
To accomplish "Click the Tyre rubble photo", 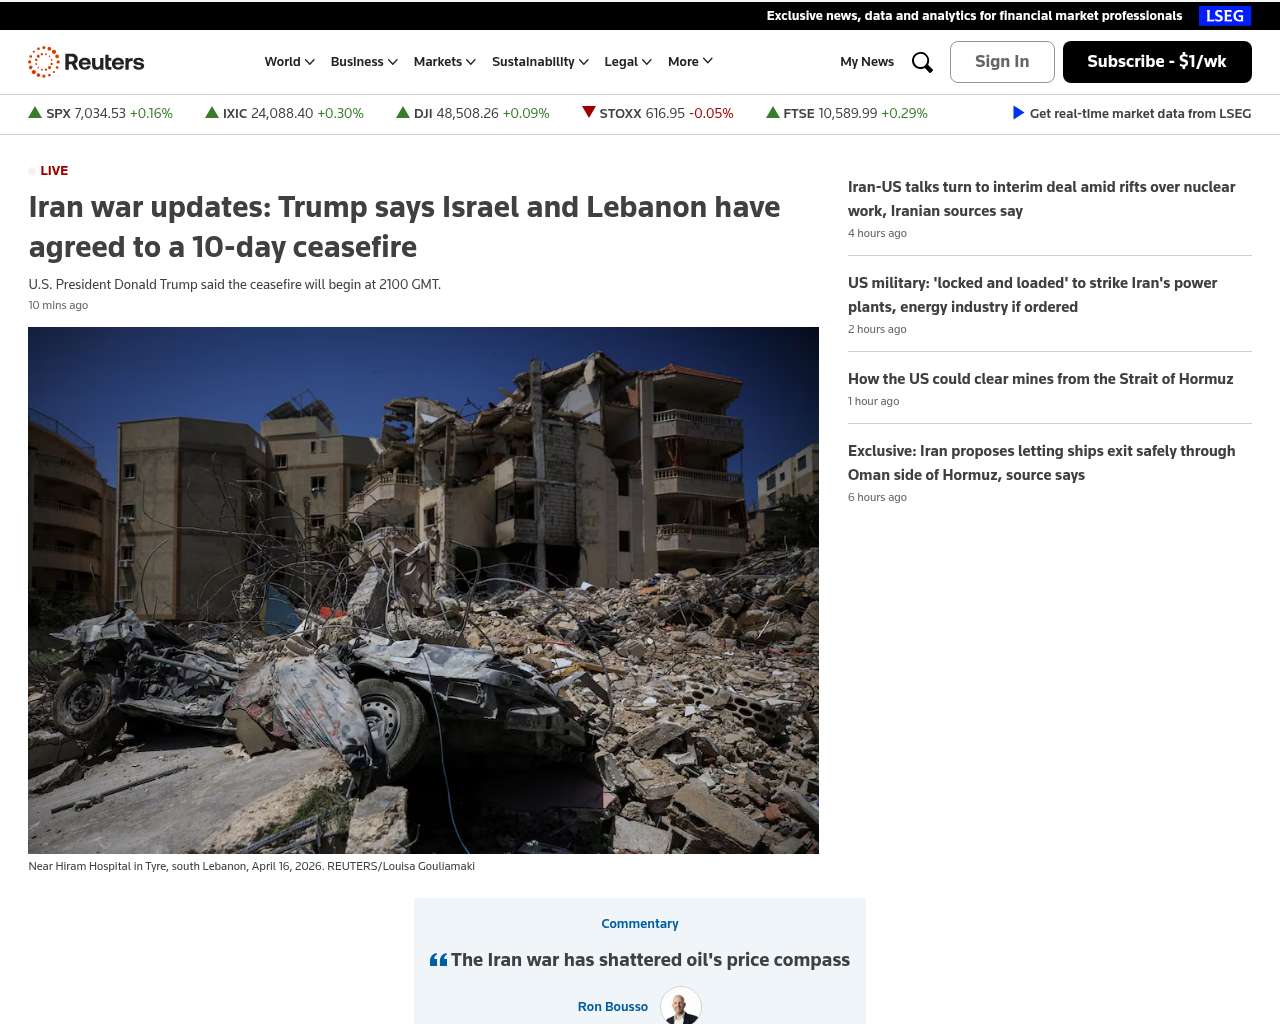I will pos(423,590).
